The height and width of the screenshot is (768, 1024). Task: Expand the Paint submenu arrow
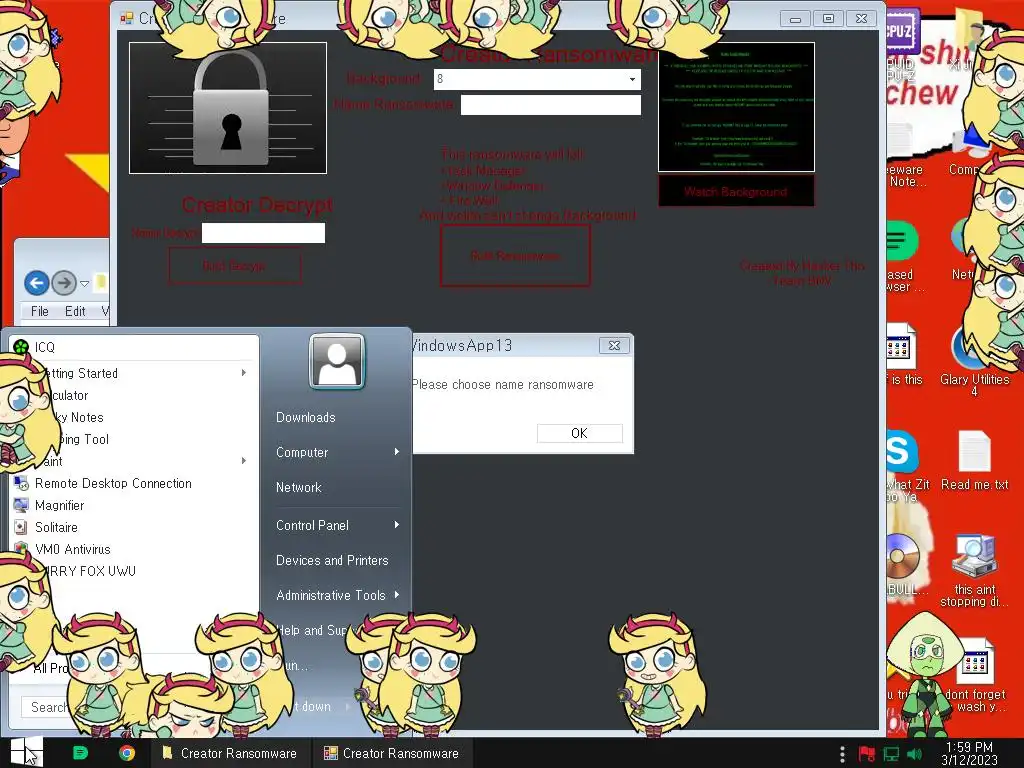pyautogui.click(x=244, y=460)
